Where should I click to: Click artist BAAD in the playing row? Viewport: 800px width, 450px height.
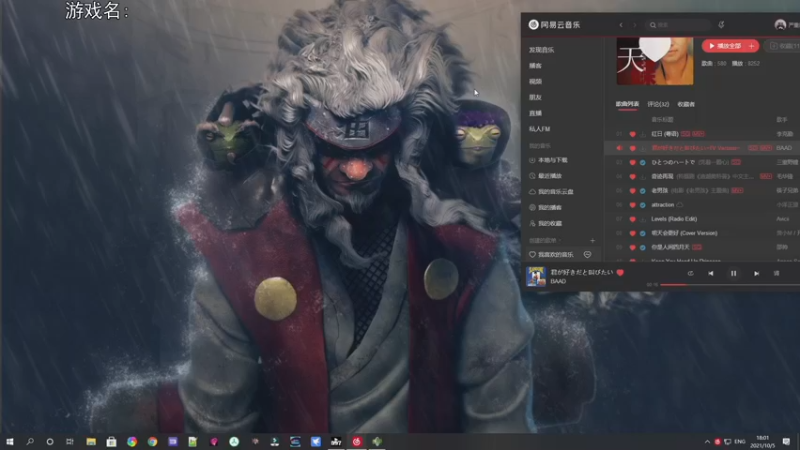point(784,148)
